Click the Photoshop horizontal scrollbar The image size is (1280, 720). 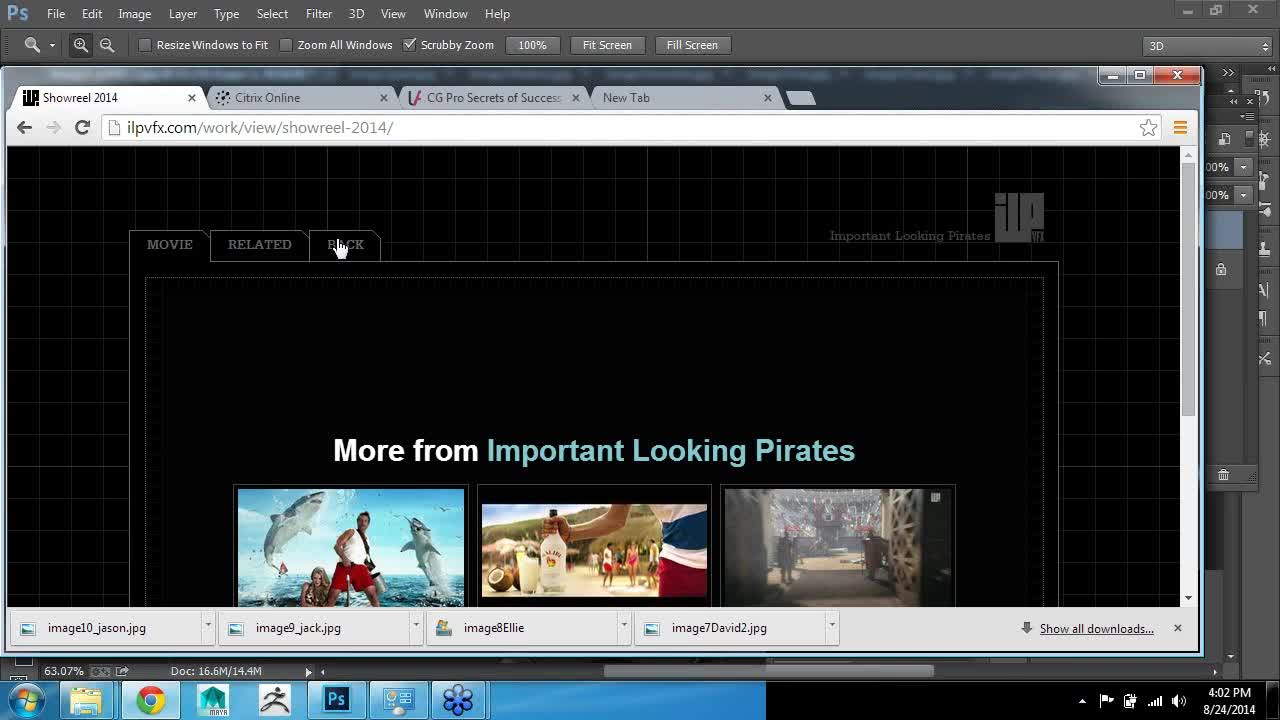(769, 671)
